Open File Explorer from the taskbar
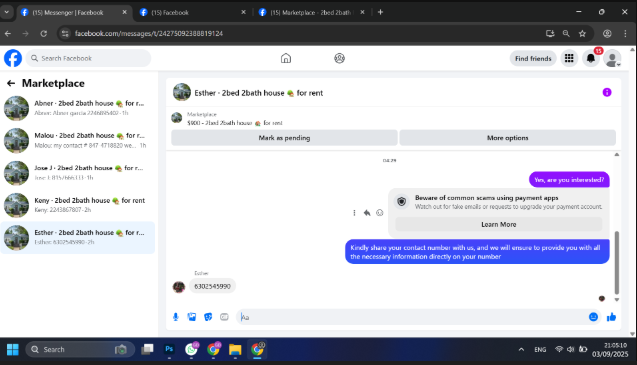Screen dimensions: 637x365 235,350
